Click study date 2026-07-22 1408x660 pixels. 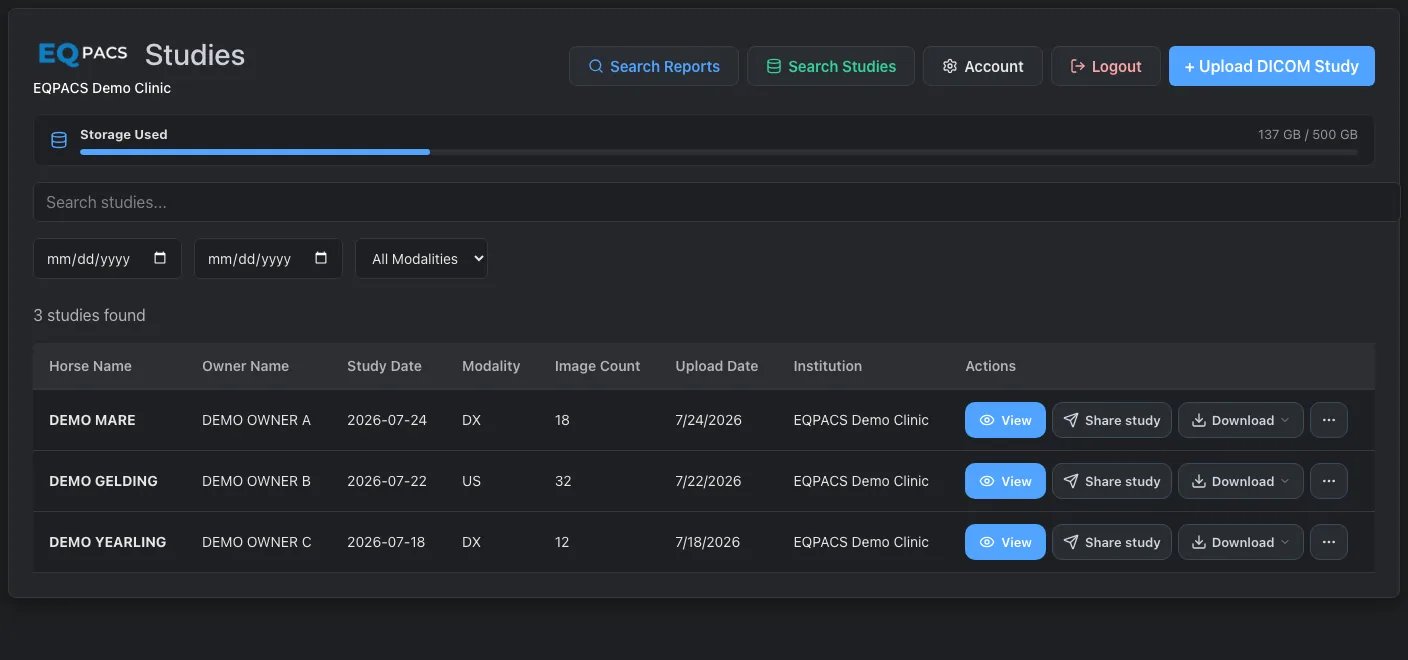click(x=387, y=481)
